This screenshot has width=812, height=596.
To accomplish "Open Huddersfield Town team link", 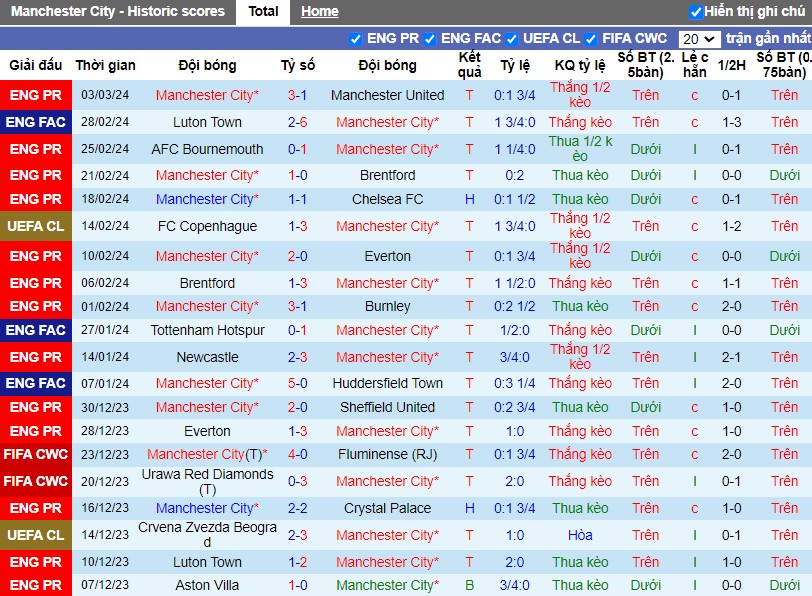I will [x=387, y=383].
